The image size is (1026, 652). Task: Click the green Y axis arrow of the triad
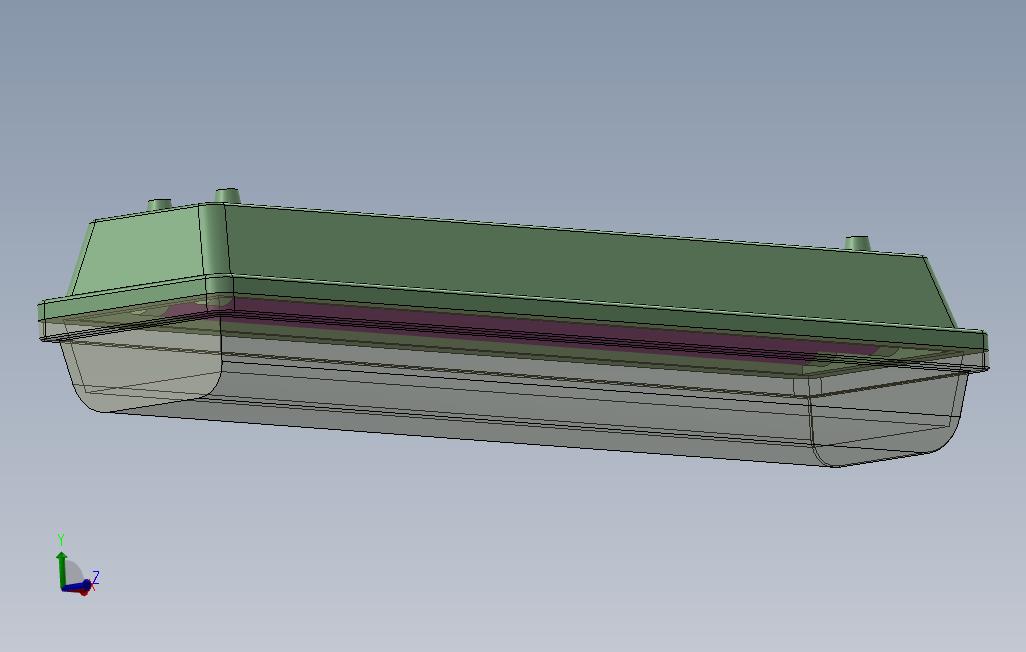(62, 568)
